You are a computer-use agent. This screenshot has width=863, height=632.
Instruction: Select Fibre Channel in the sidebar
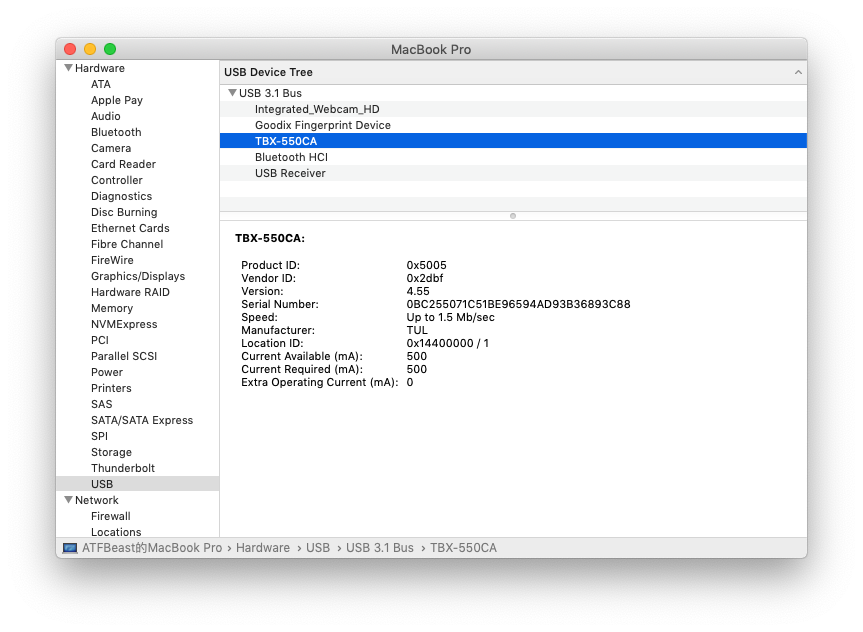(x=127, y=244)
